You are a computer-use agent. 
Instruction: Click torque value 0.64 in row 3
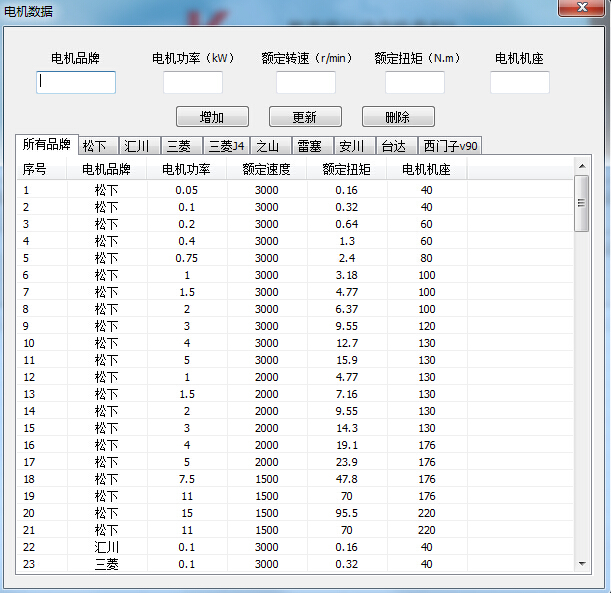click(346, 224)
